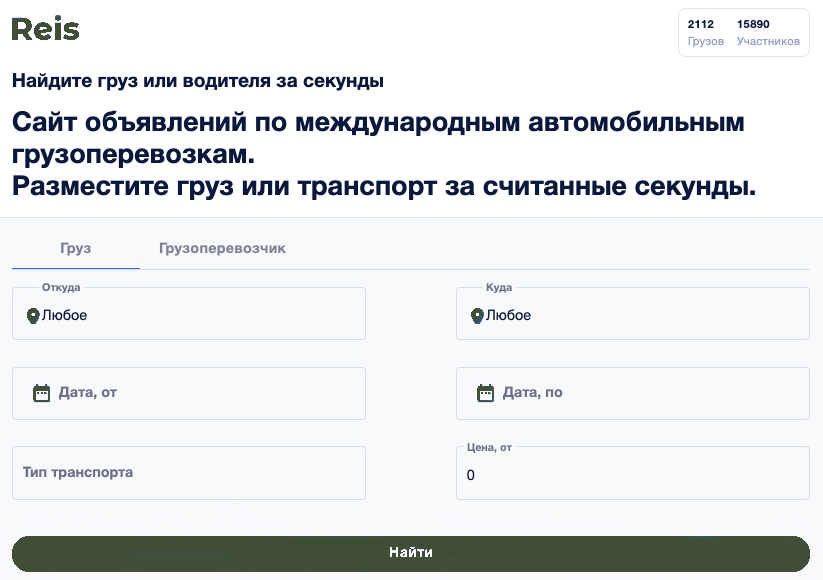The height and width of the screenshot is (580, 823).
Task: Click the location pin in Куда field
Action: [477, 315]
